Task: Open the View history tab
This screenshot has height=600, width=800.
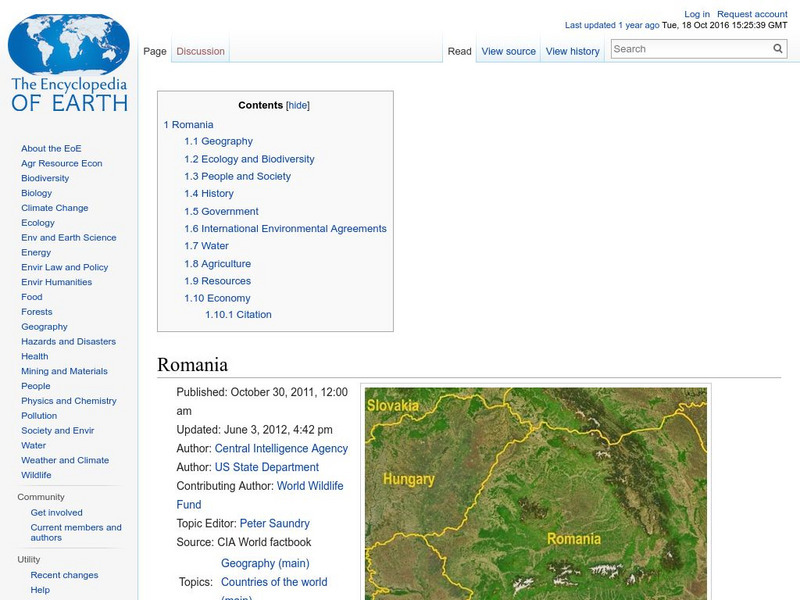Action: 572,50
